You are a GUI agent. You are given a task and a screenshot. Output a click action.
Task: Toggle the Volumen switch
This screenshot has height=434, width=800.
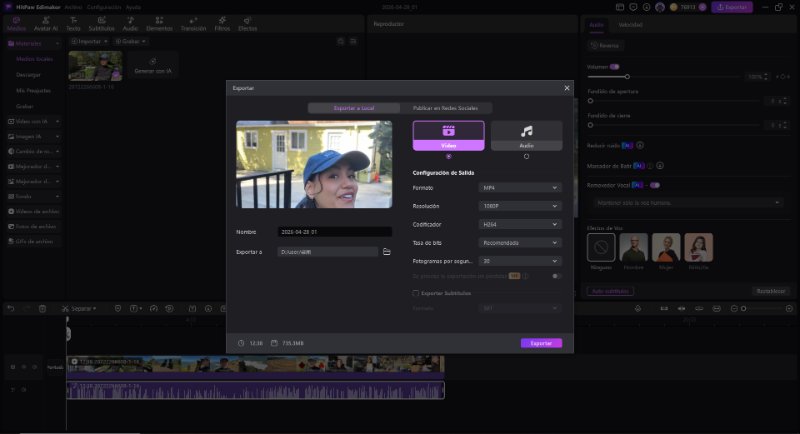[615, 67]
